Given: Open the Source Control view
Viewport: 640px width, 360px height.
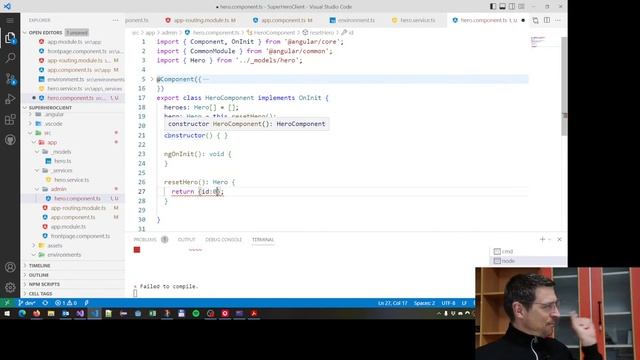Looking at the screenshot, I should [x=10, y=78].
